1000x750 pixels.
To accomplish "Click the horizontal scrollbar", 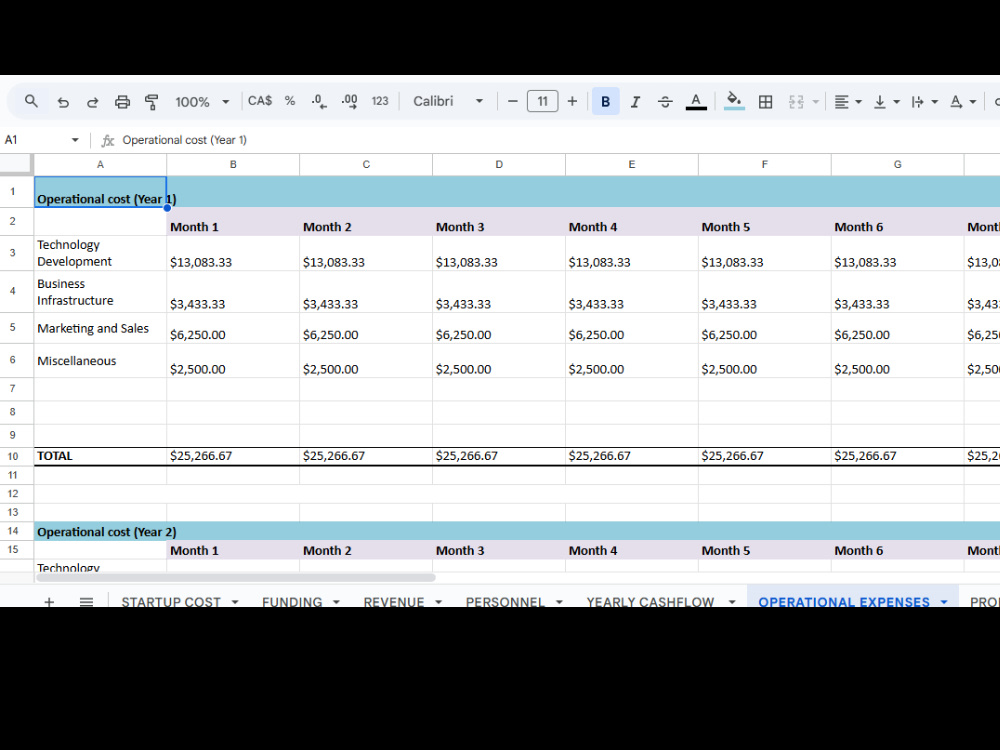I will pyautogui.click(x=235, y=578).
